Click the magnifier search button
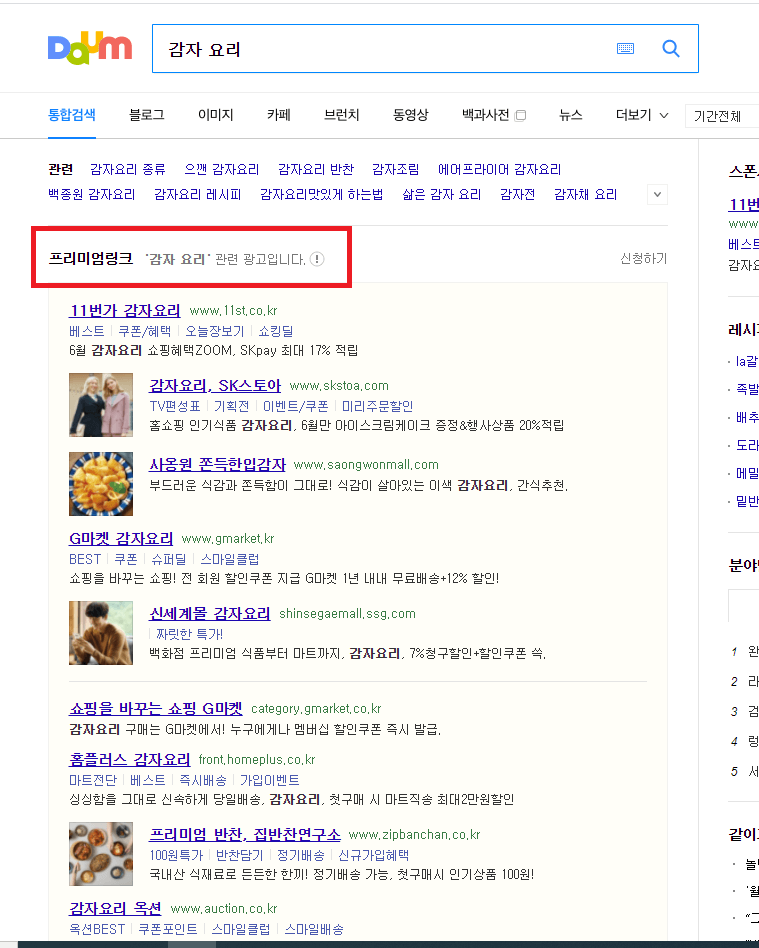This screenshot has height=948, width=759. (671, 48)
